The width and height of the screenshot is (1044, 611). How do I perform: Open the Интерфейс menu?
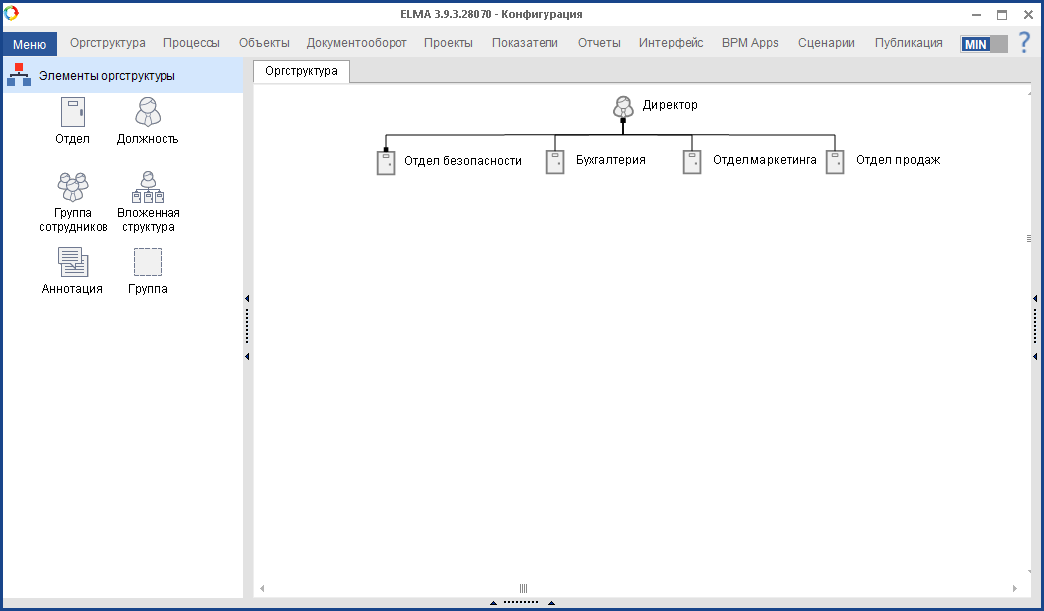[x=671, y=43]
